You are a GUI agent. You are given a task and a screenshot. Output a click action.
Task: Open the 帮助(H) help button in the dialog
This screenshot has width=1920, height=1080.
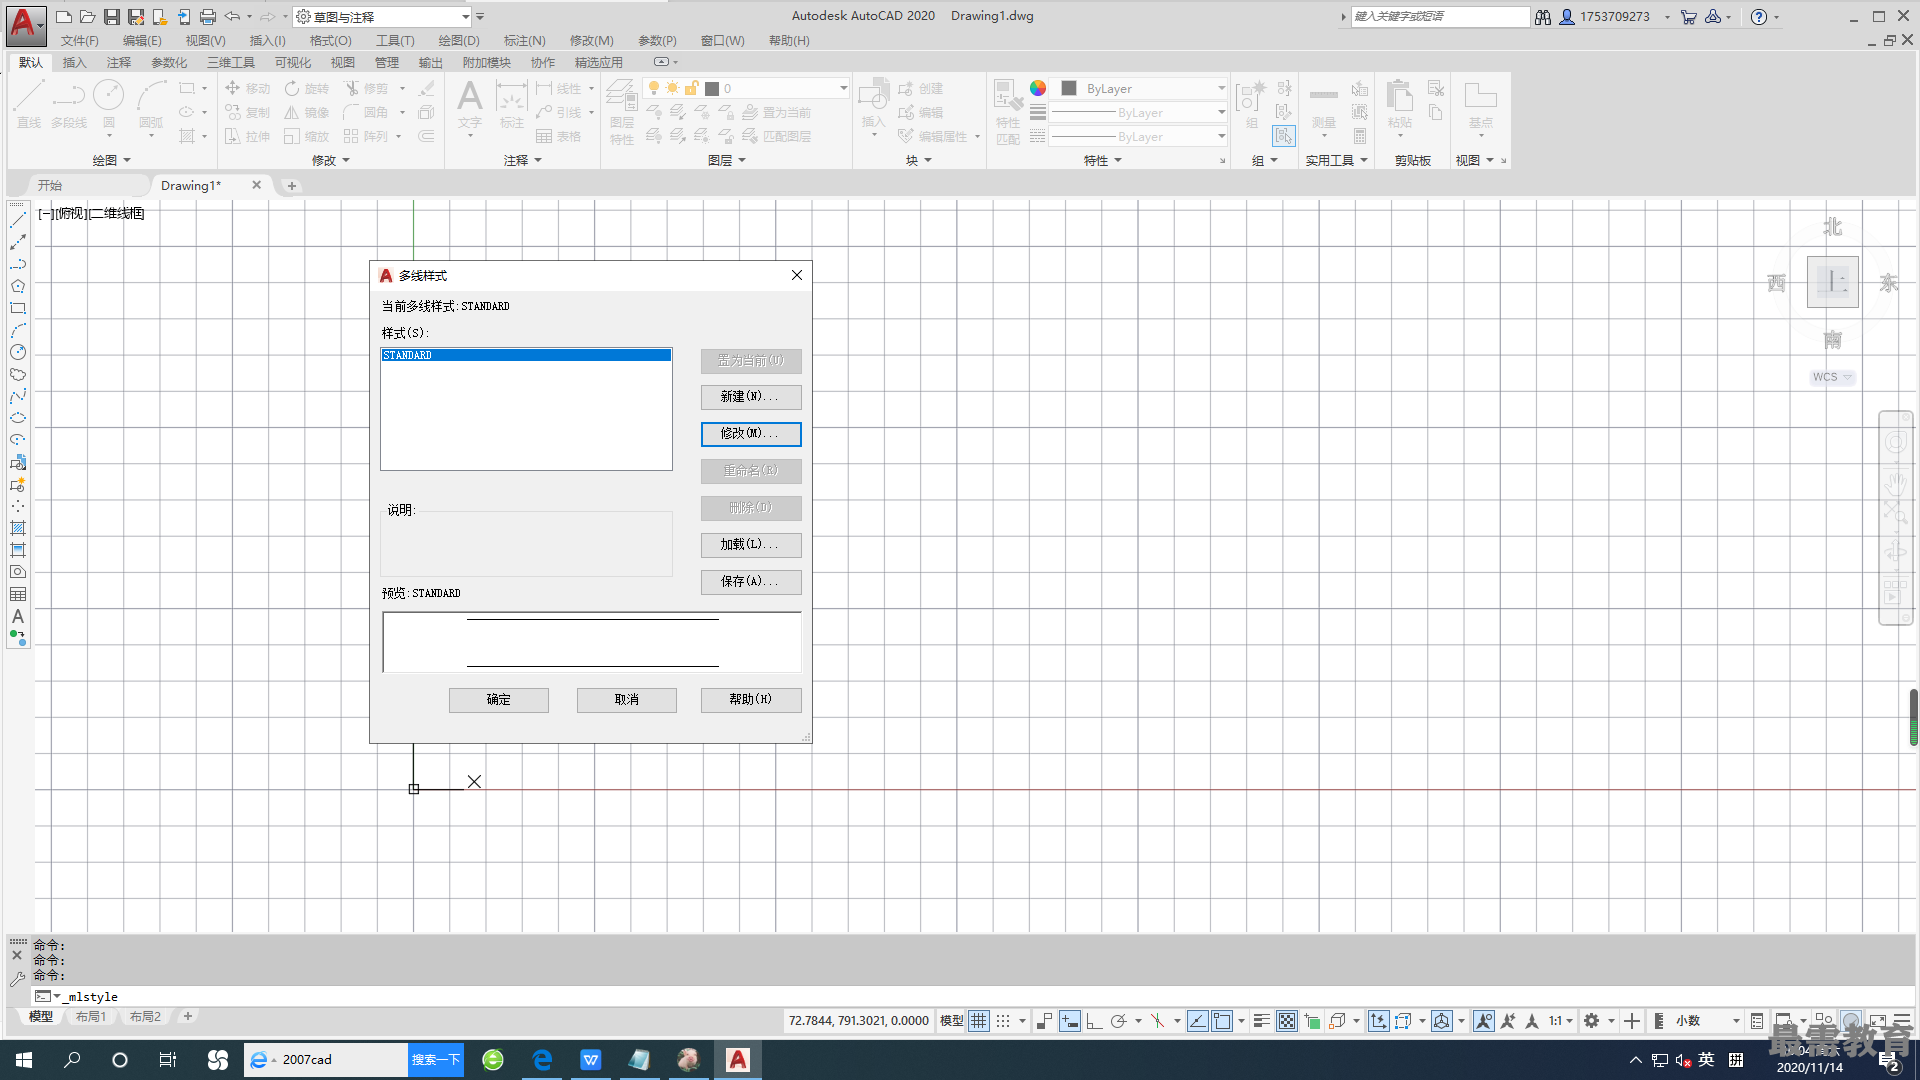pos(750,700)
